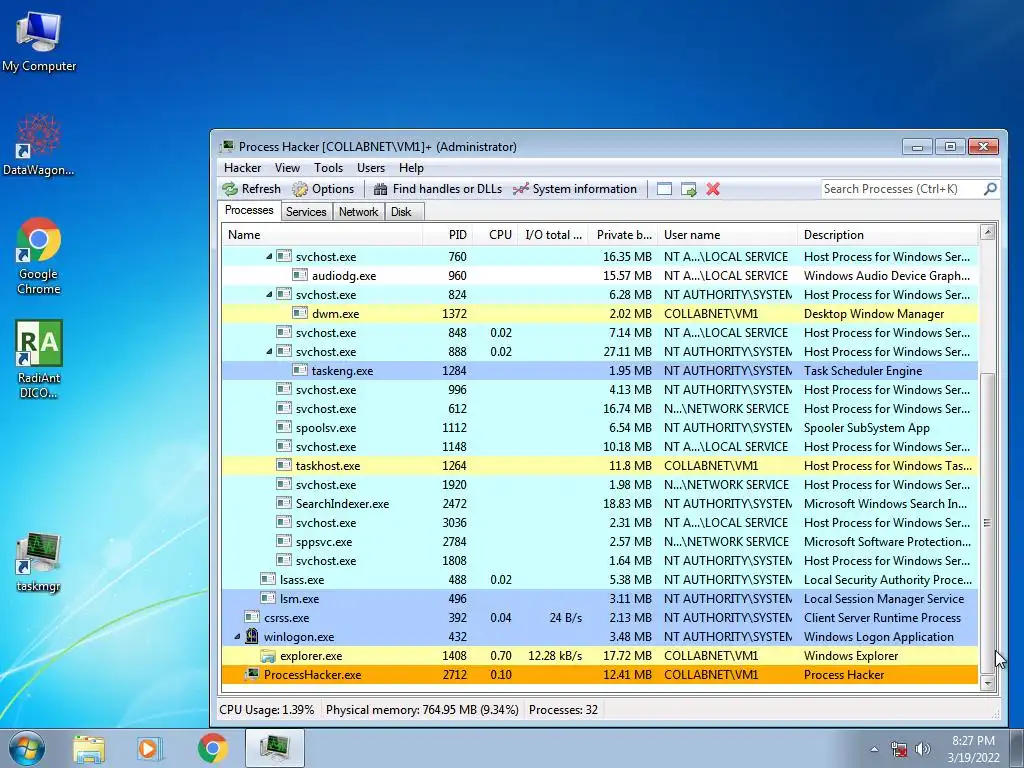Click the Processes: 32 status entry
Screen dimensions: 1024x768
click(x=564, y=710)
